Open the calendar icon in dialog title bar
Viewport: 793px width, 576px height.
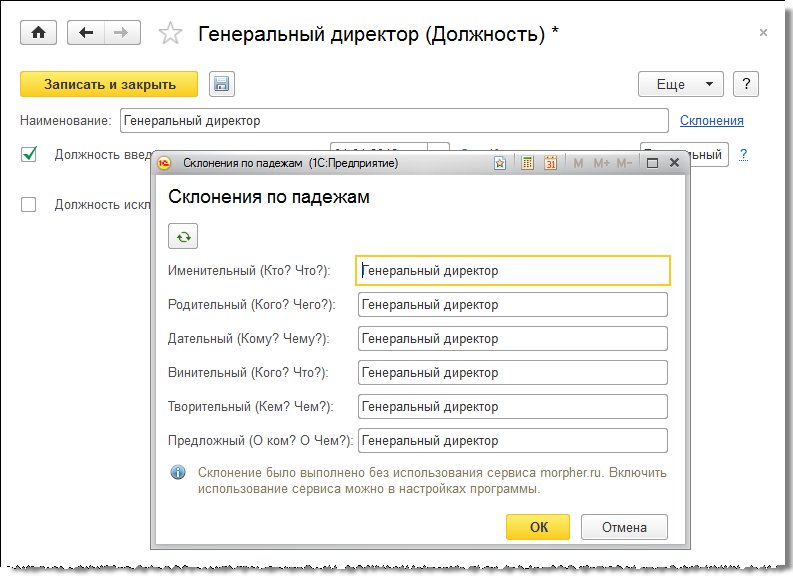(x=550, y=163)
